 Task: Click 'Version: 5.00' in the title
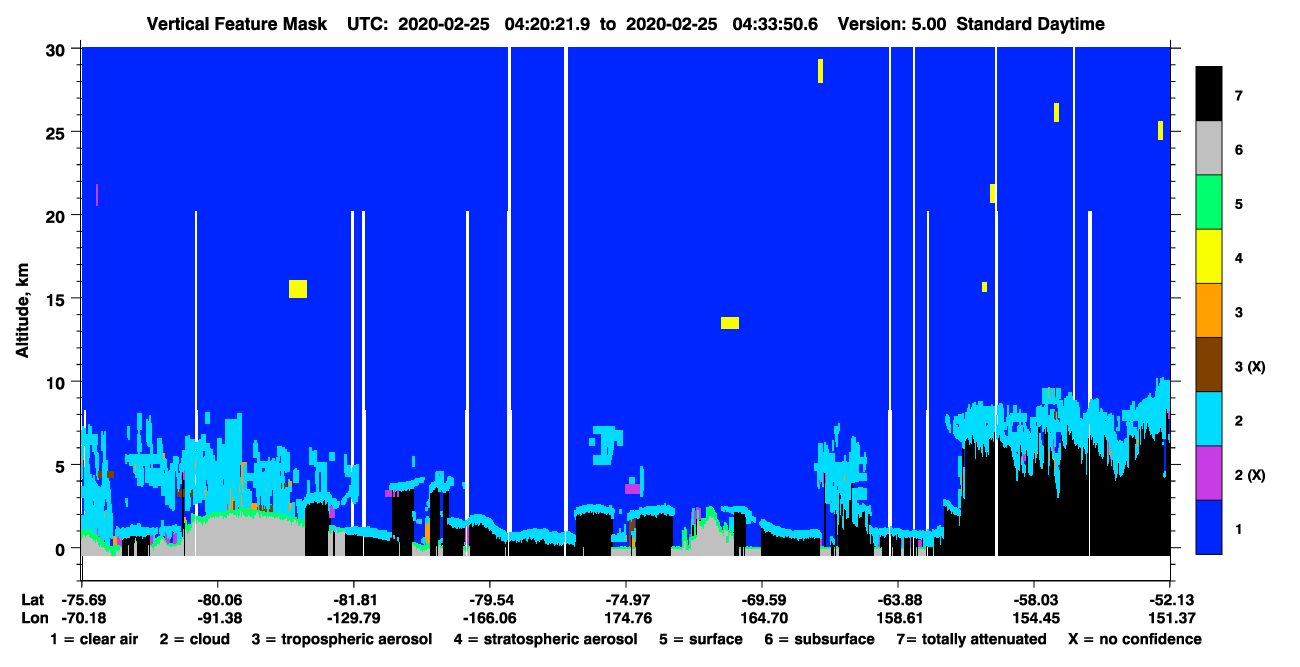point(890,24)
